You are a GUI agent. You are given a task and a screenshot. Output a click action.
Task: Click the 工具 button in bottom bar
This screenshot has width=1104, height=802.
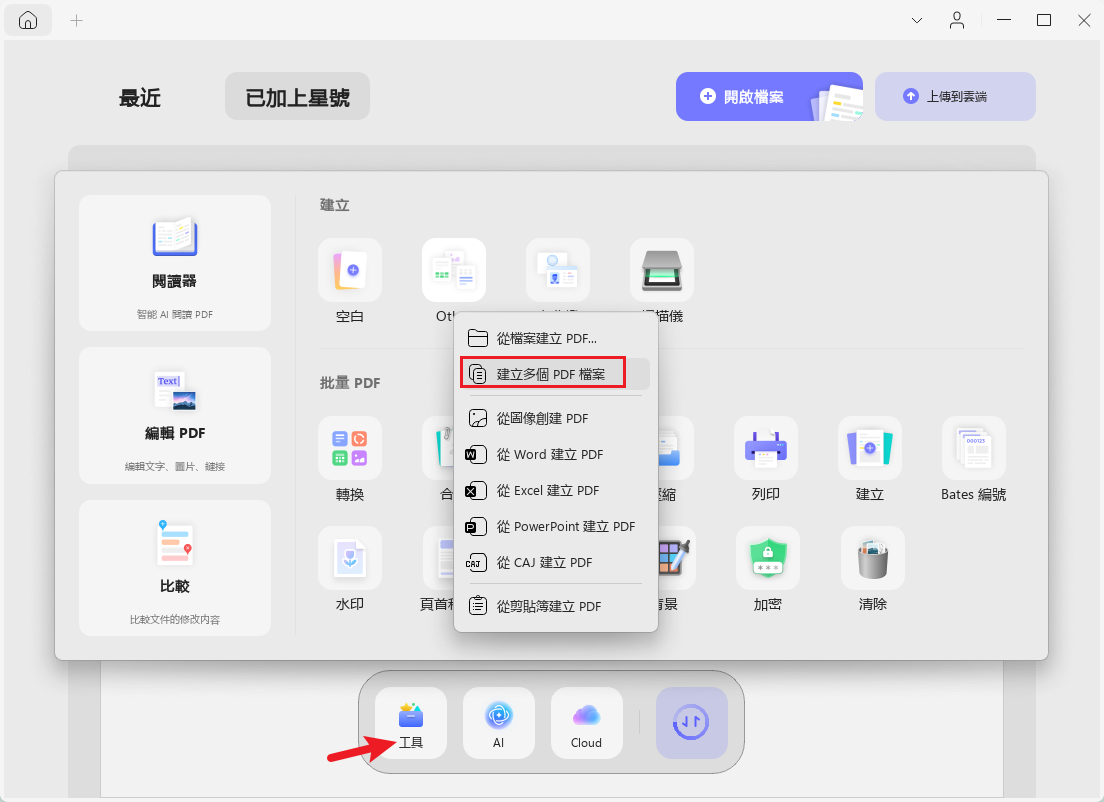(x=411, y=723)
